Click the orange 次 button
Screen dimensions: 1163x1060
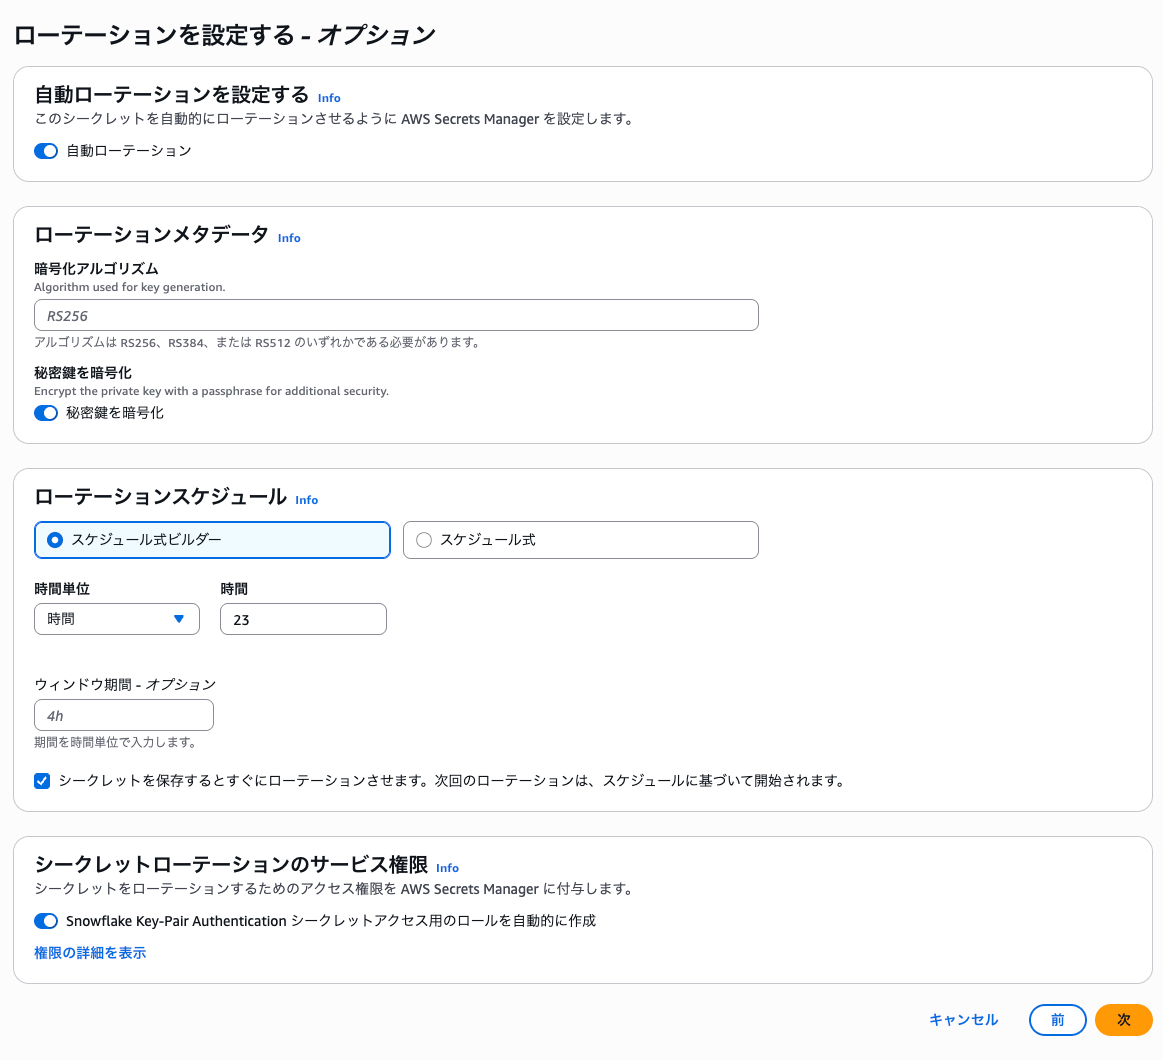[x=1123, y=1020]
